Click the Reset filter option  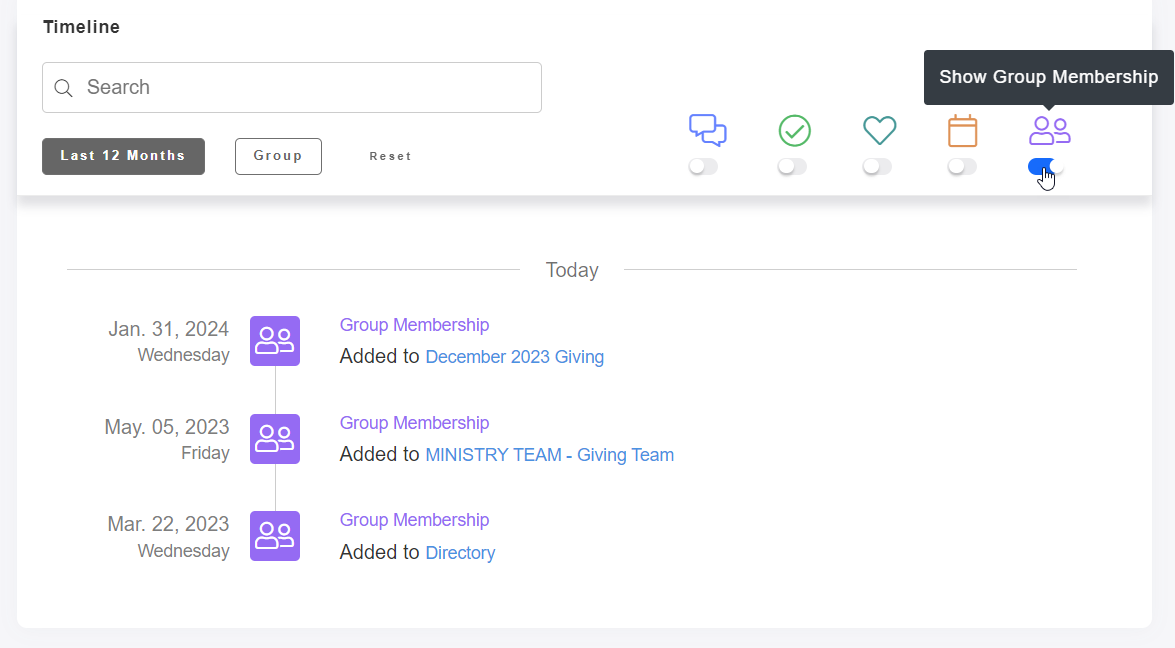(x=390, y=156)
